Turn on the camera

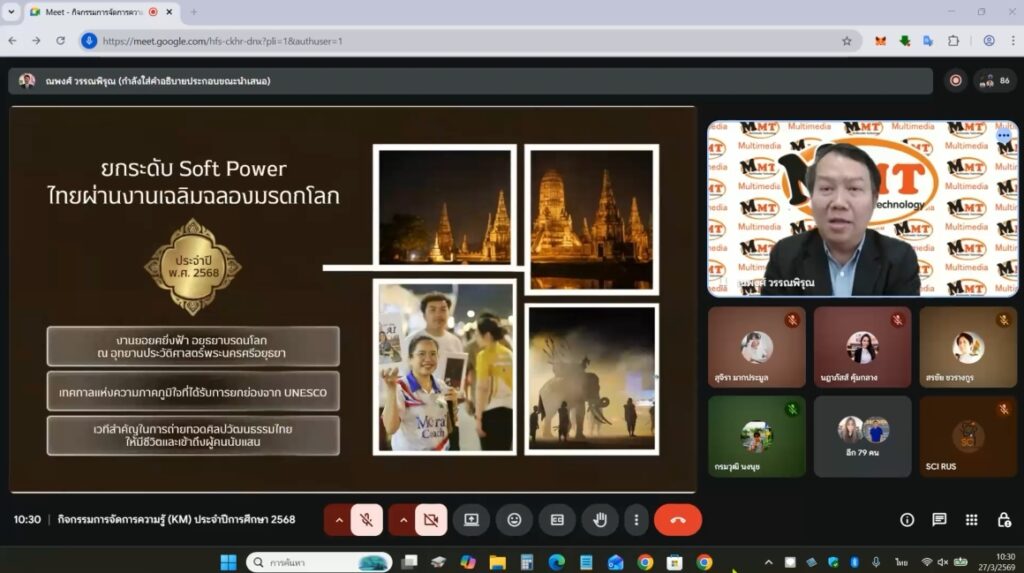coord(431,520)
